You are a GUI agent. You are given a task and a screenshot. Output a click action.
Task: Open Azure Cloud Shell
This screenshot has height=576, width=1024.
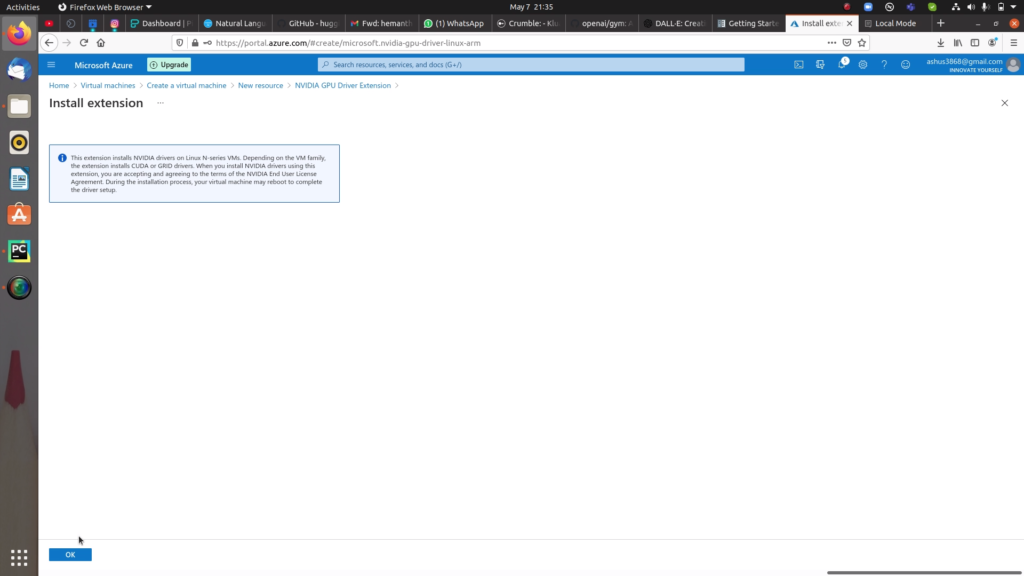[798, 64]
